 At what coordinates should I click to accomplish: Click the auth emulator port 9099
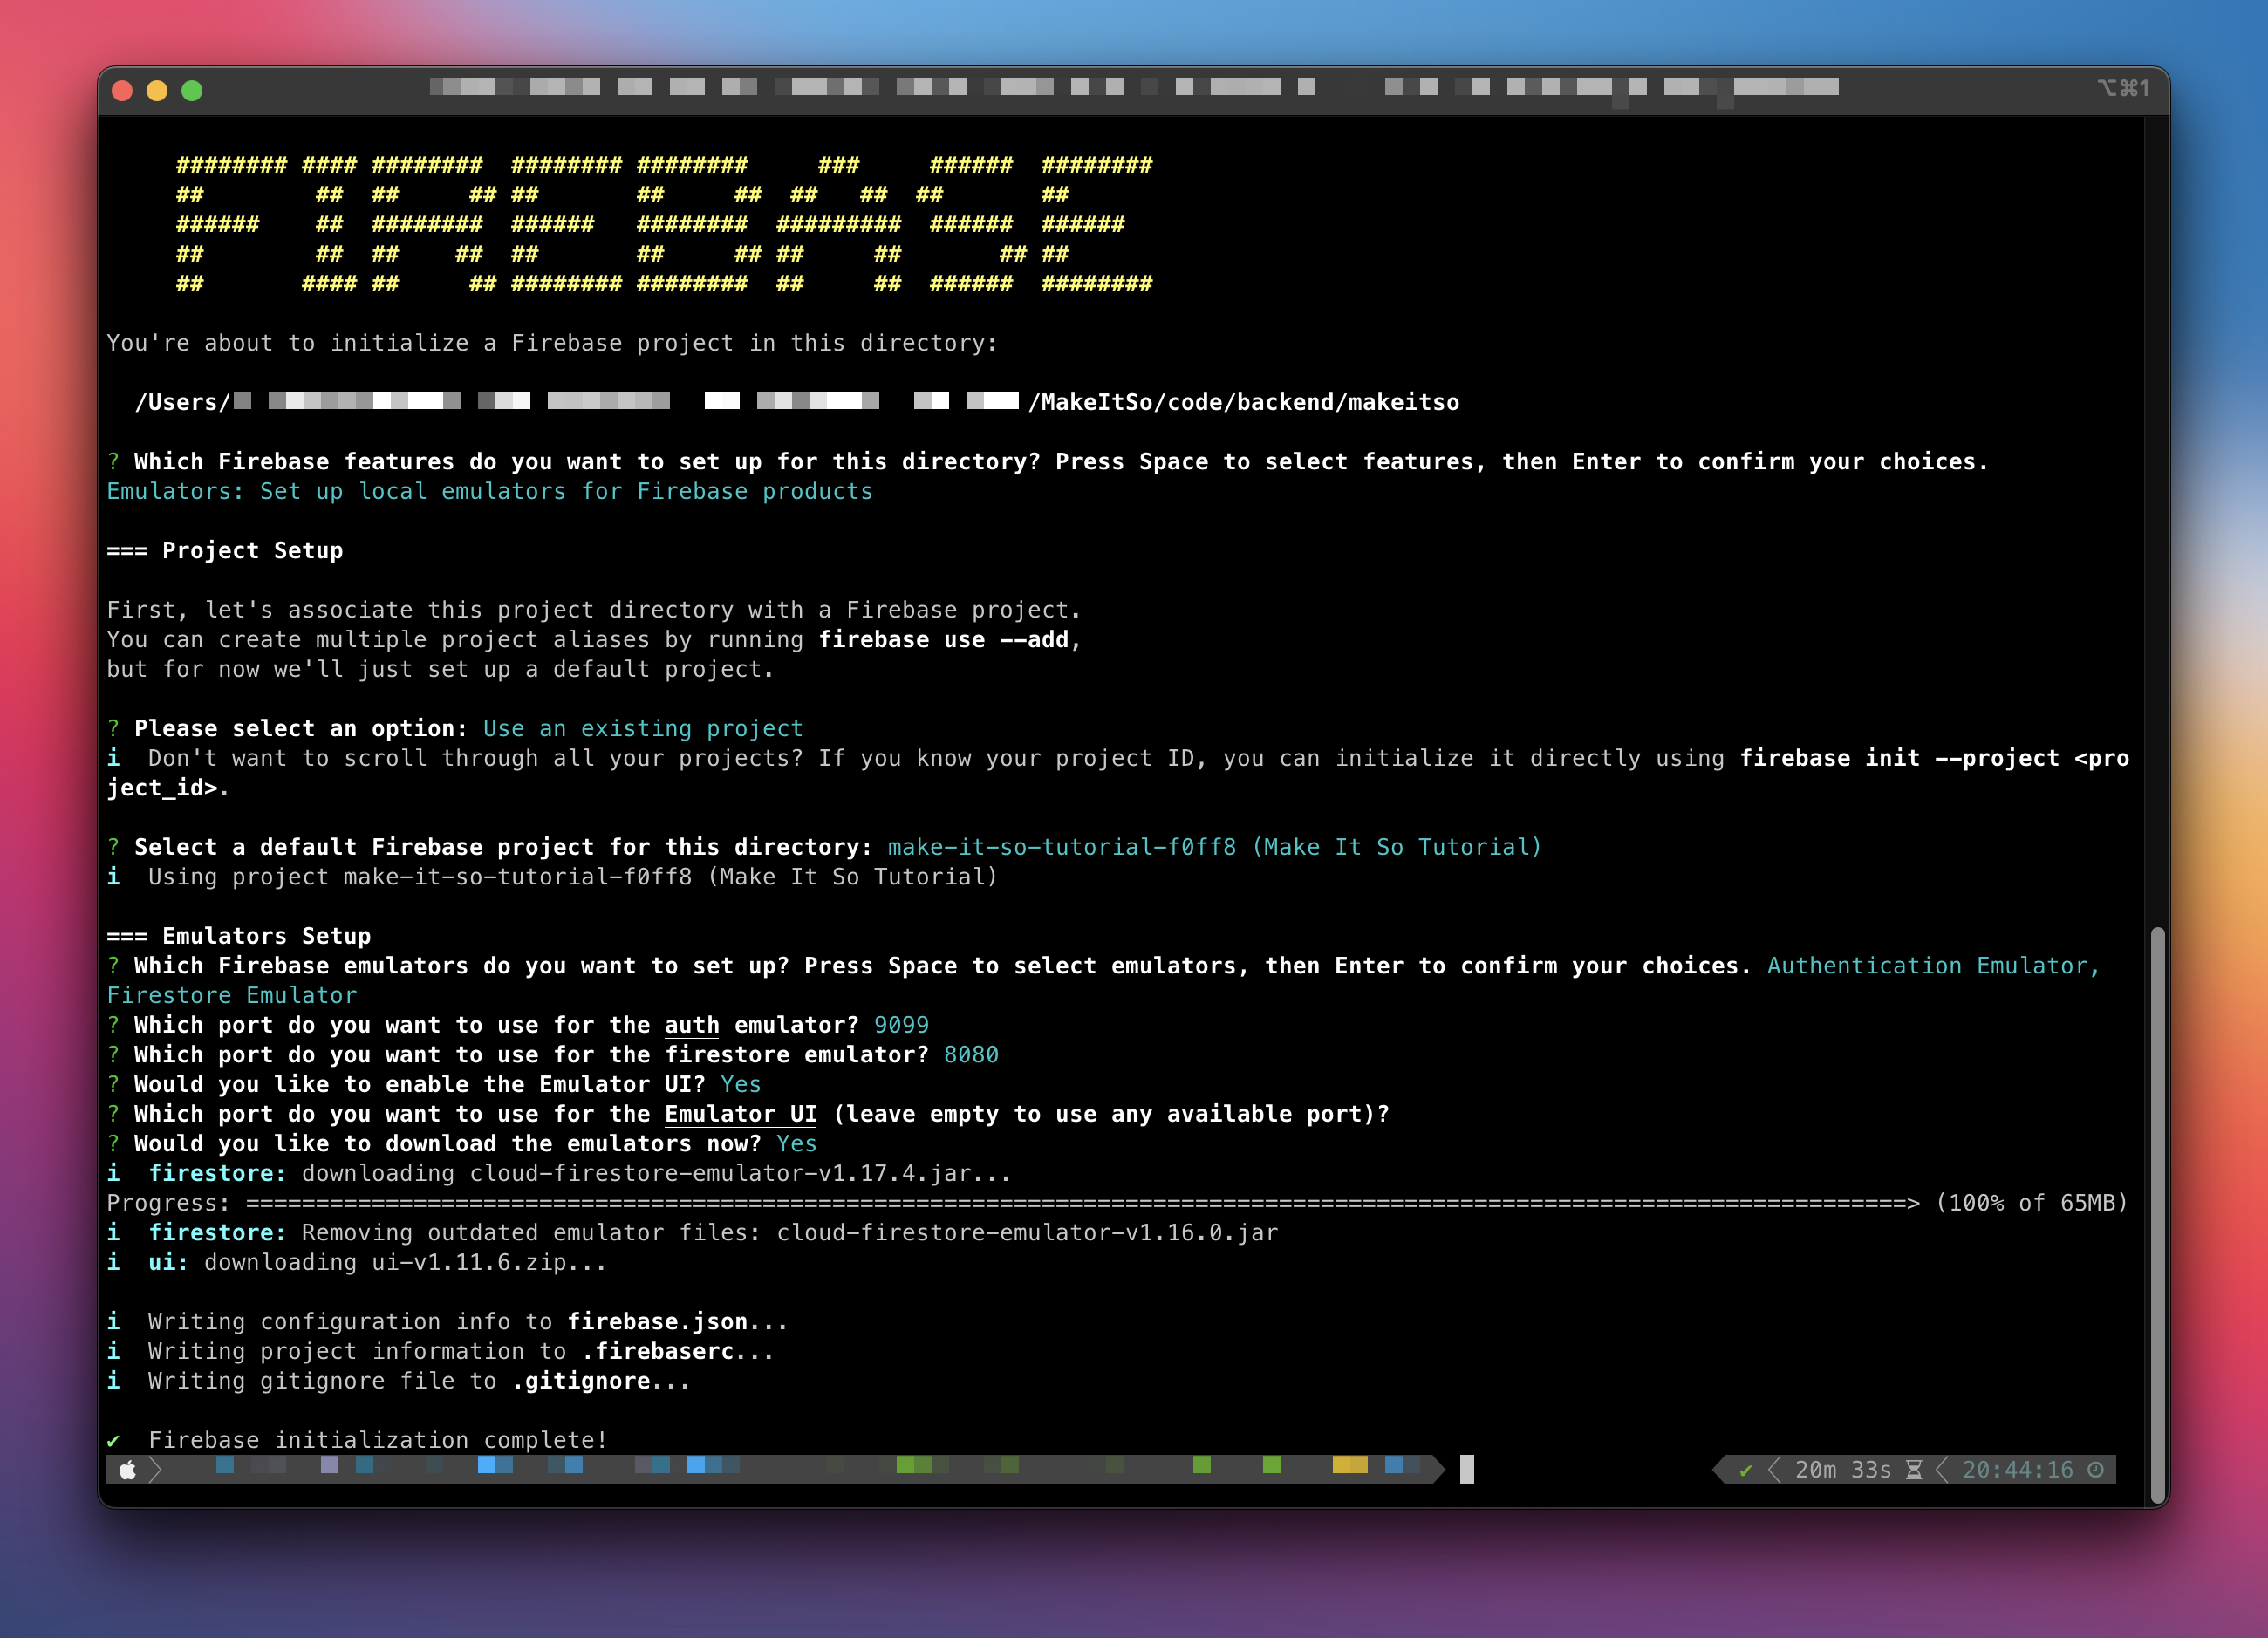(900, 1025)
